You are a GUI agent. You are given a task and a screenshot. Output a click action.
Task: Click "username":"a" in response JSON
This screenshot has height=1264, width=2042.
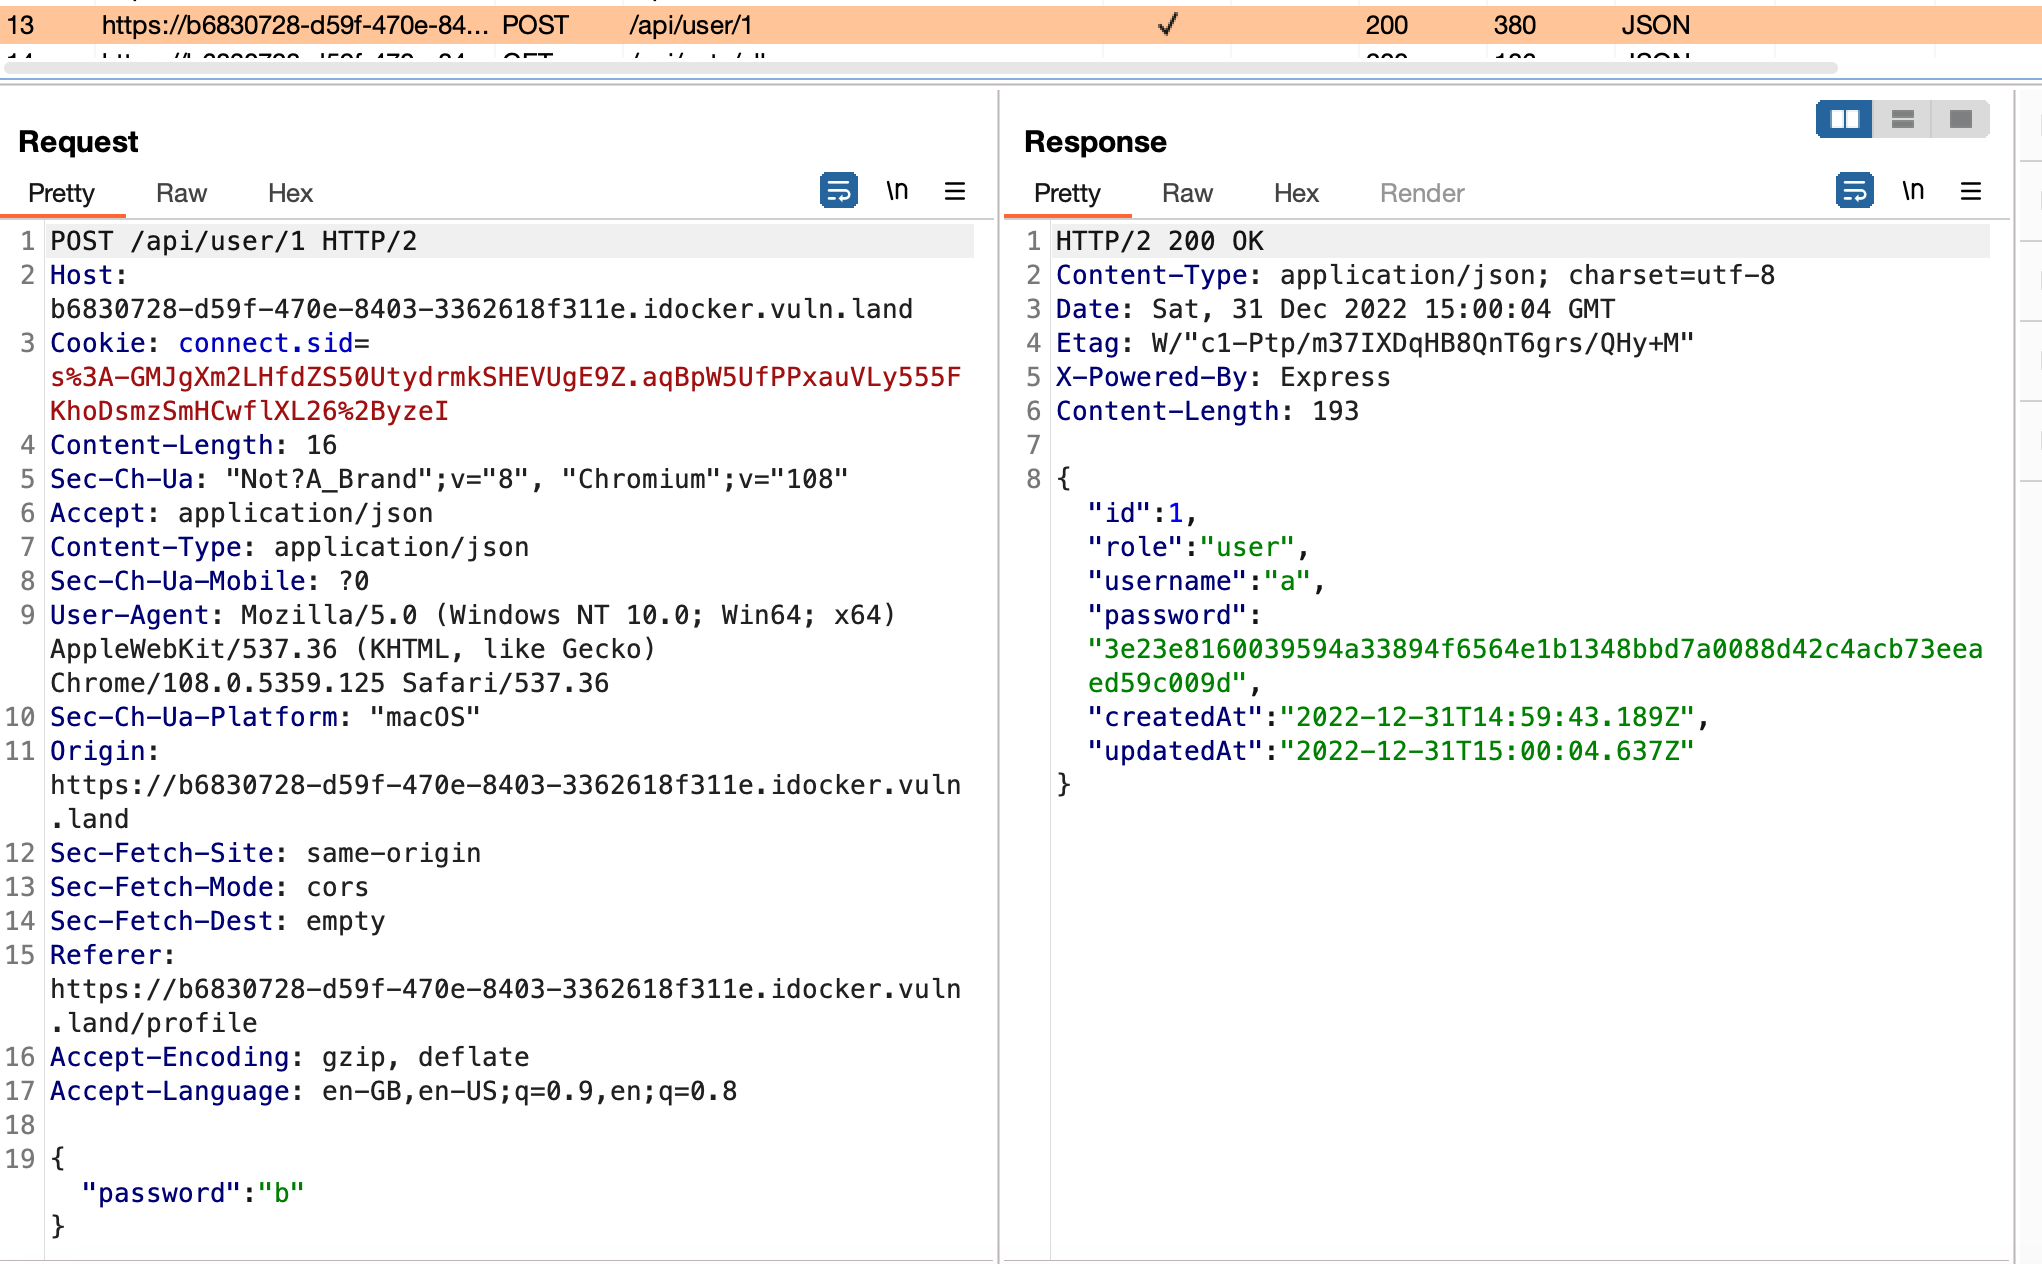pos(1199,581)
